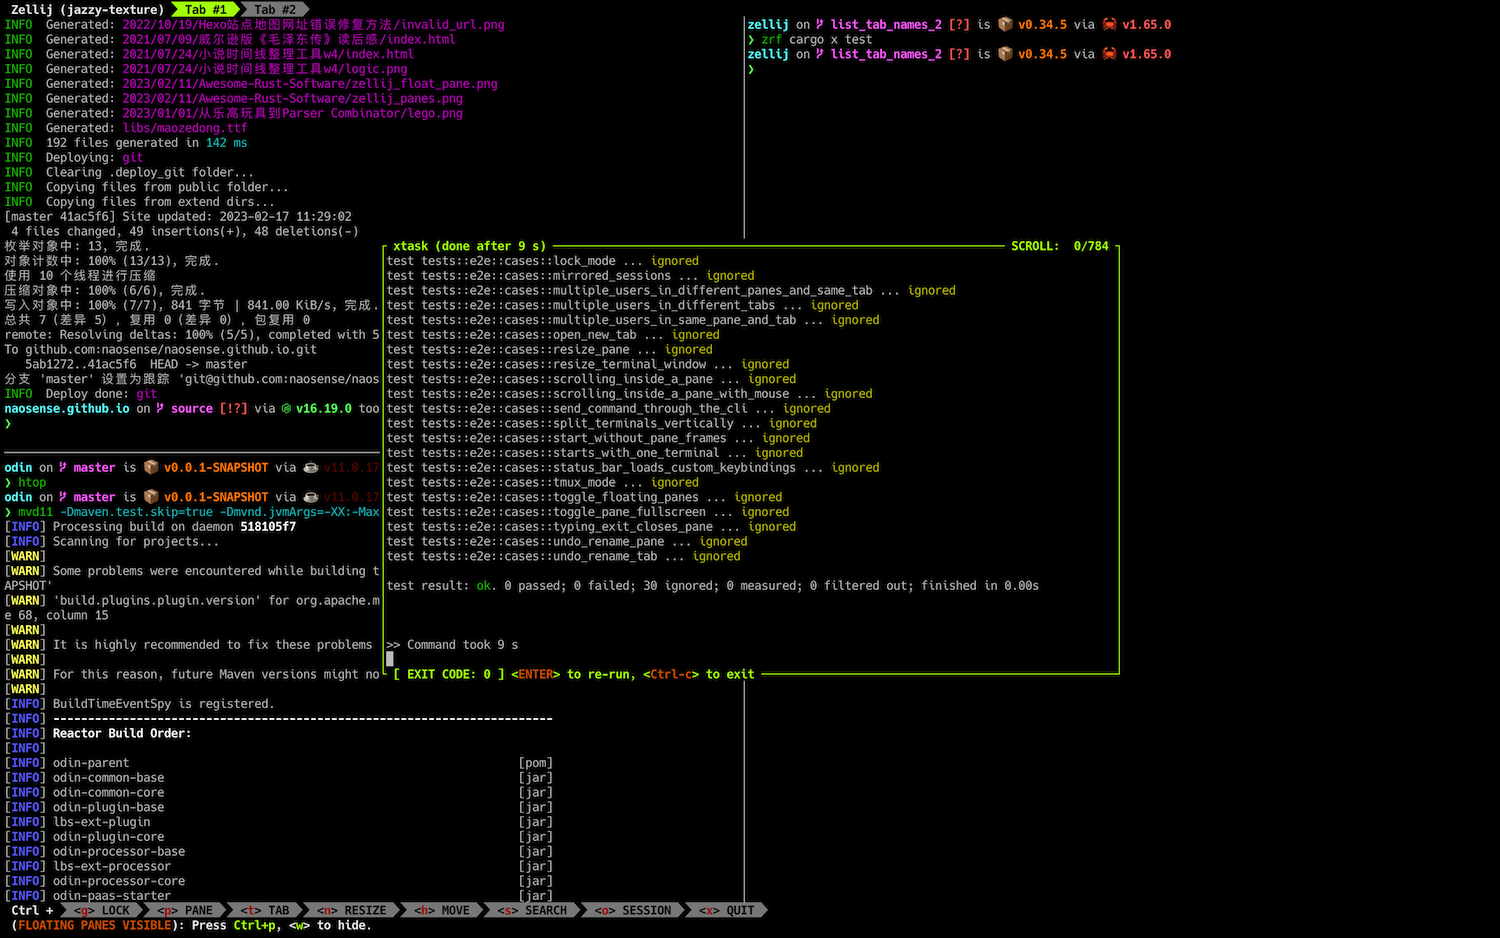Click the typing_exit_closes_pane test line
1500x938 pixels.
592,527
